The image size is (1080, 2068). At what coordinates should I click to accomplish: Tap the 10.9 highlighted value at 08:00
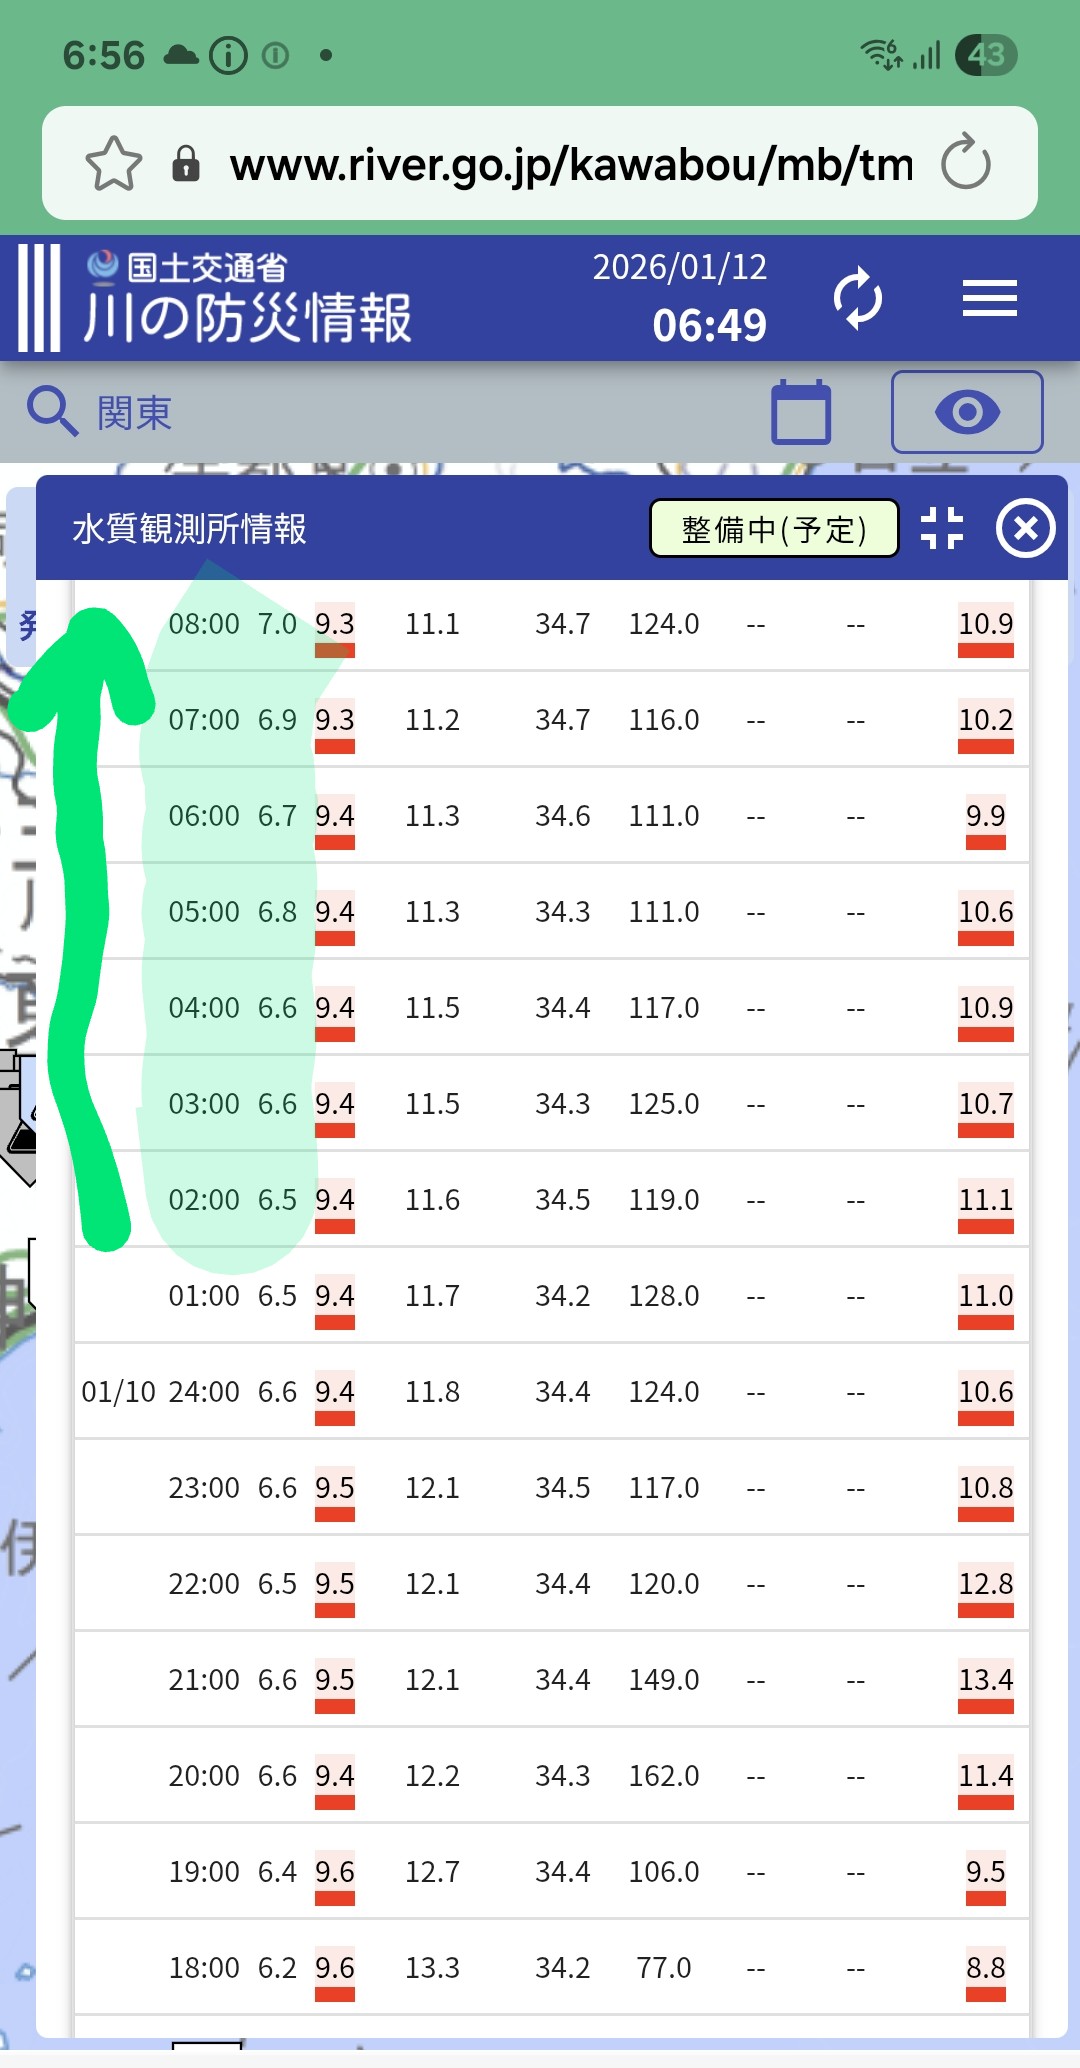pos(985,626)
